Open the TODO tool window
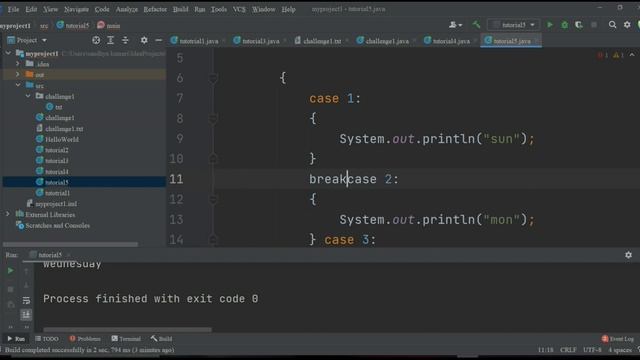Viewport: 640px width, 360px height. coord(47,339)
